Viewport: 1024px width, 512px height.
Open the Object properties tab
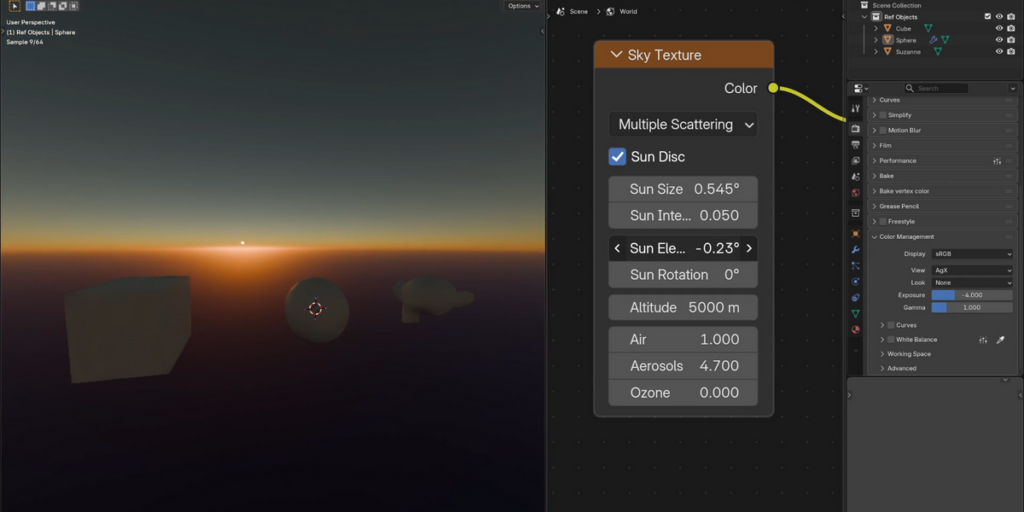856,234
